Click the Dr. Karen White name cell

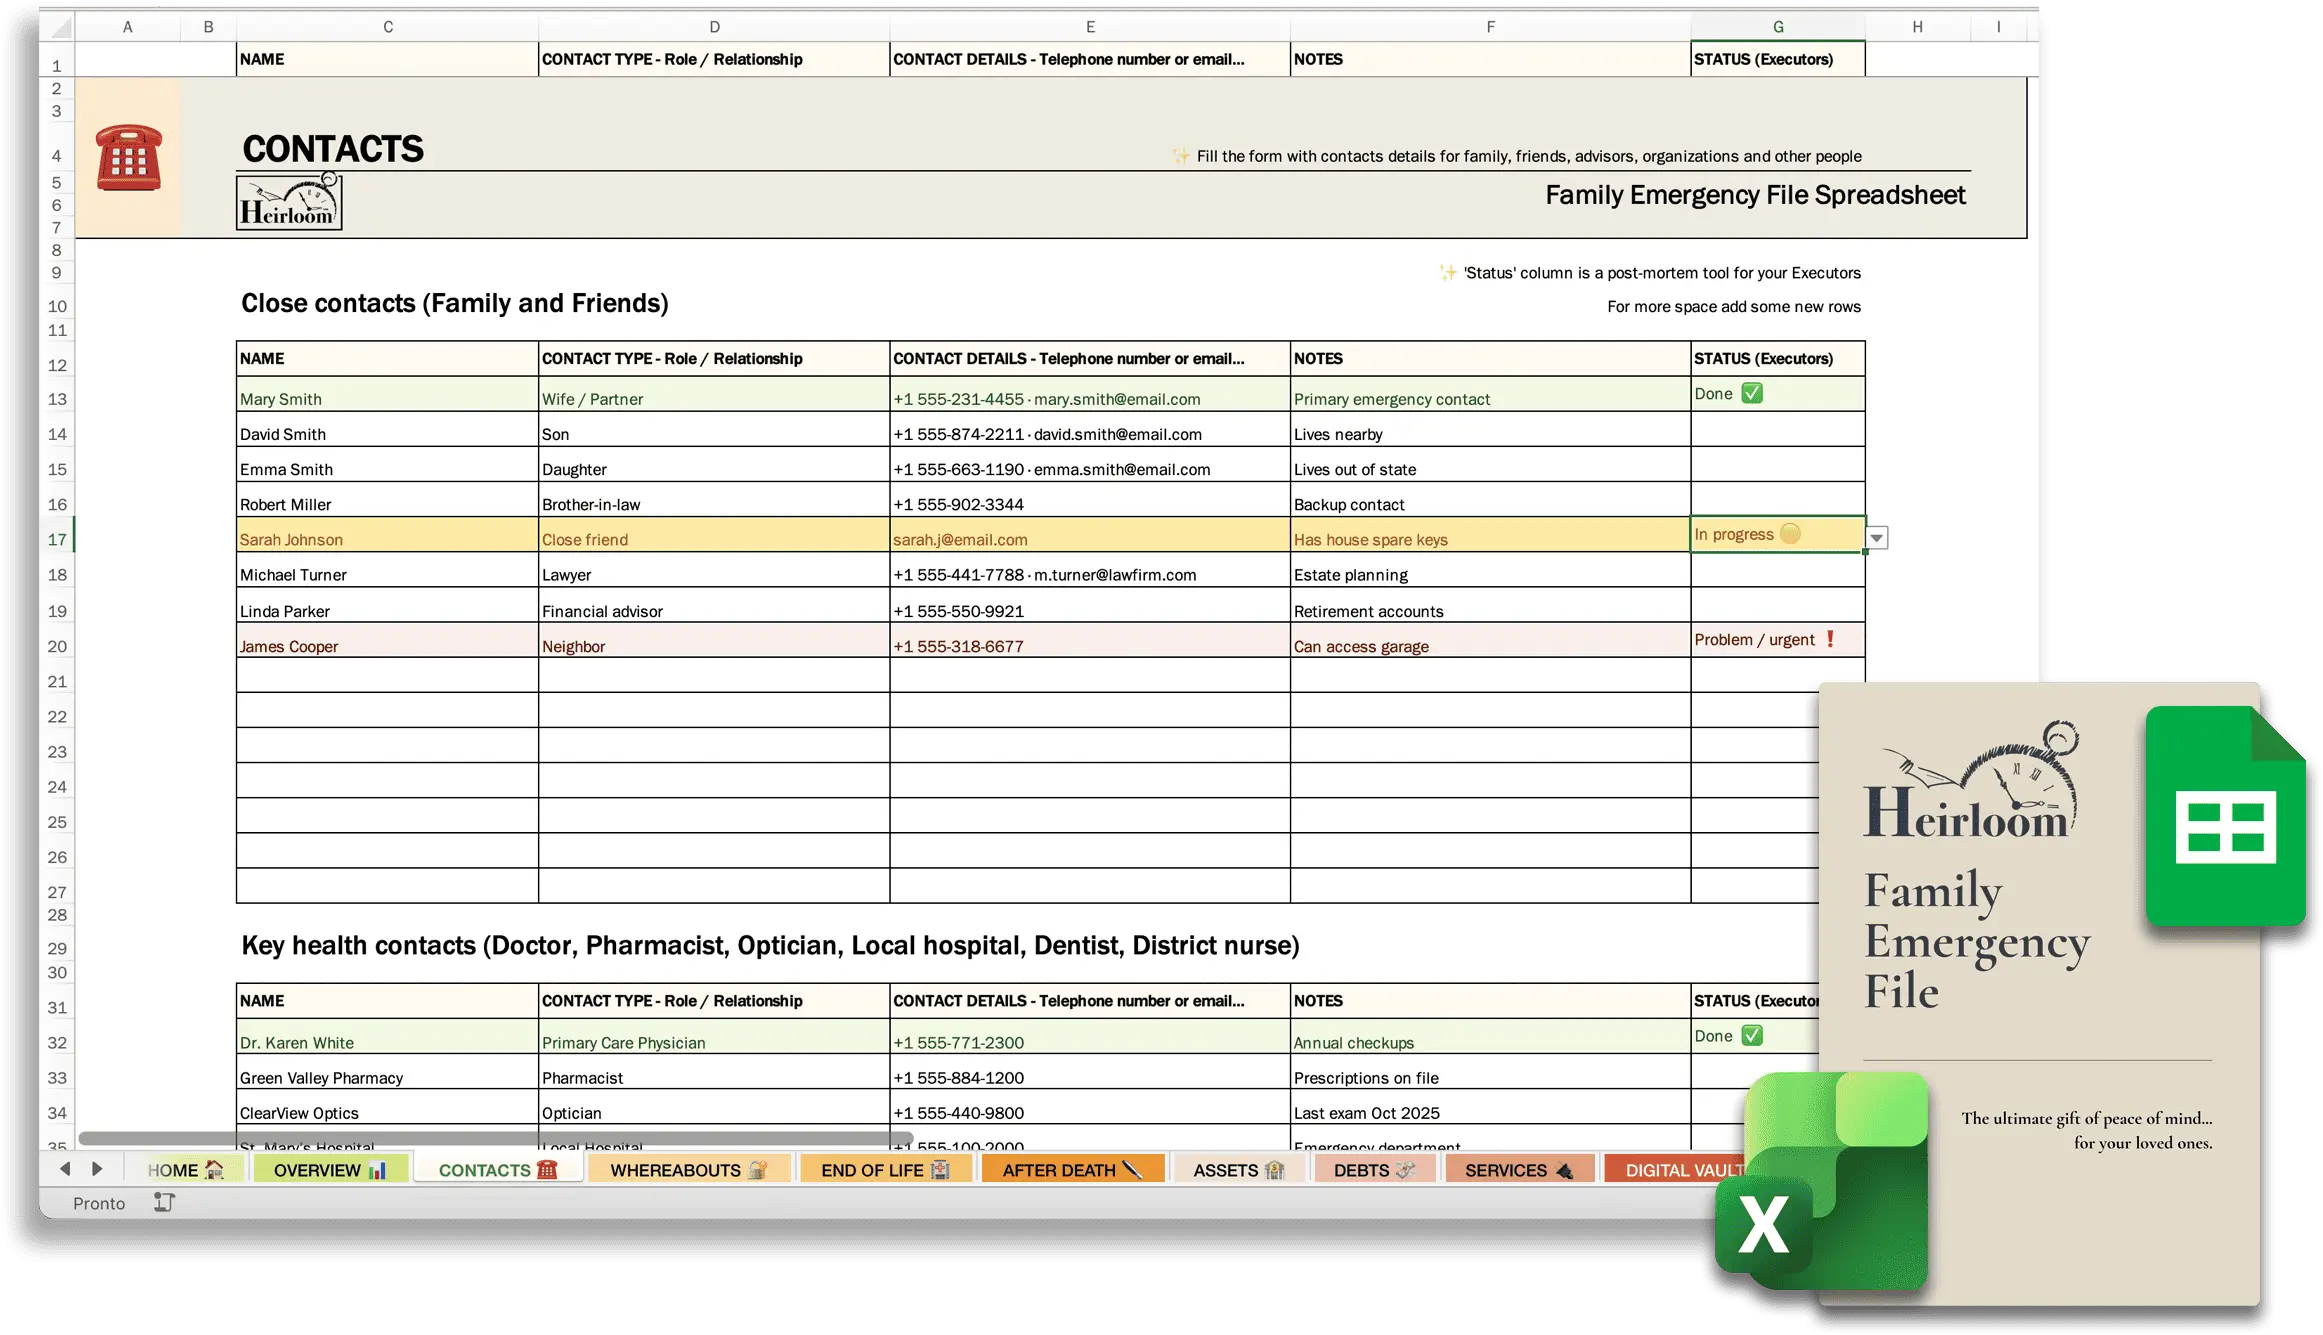coord(387,1037)
